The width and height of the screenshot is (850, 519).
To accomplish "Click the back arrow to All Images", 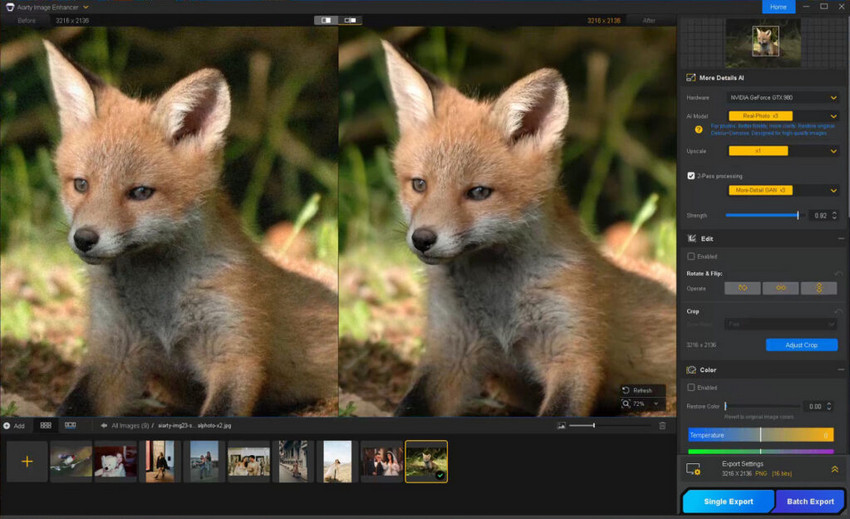I will [x=104, y=426].
